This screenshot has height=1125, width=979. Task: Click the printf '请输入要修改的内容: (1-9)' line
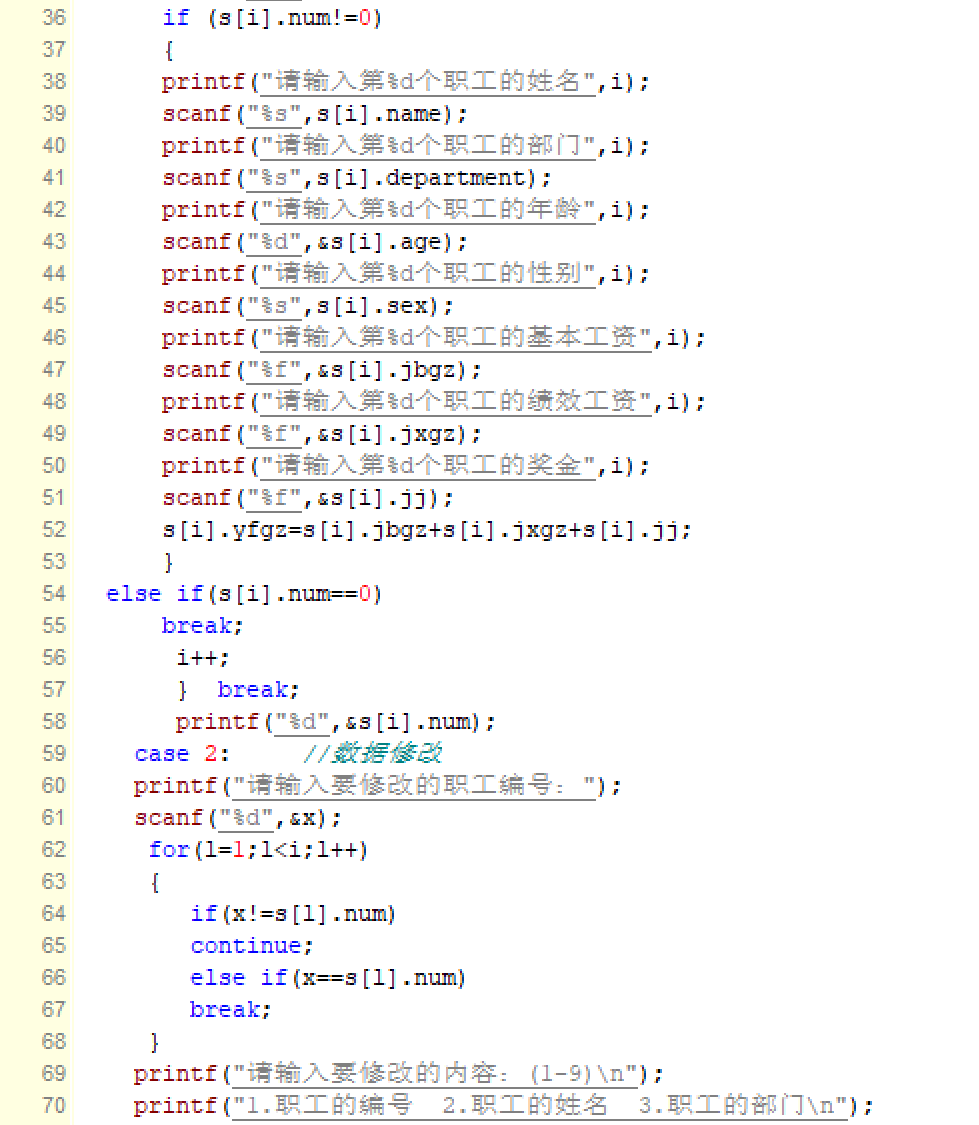point(398,1074)
